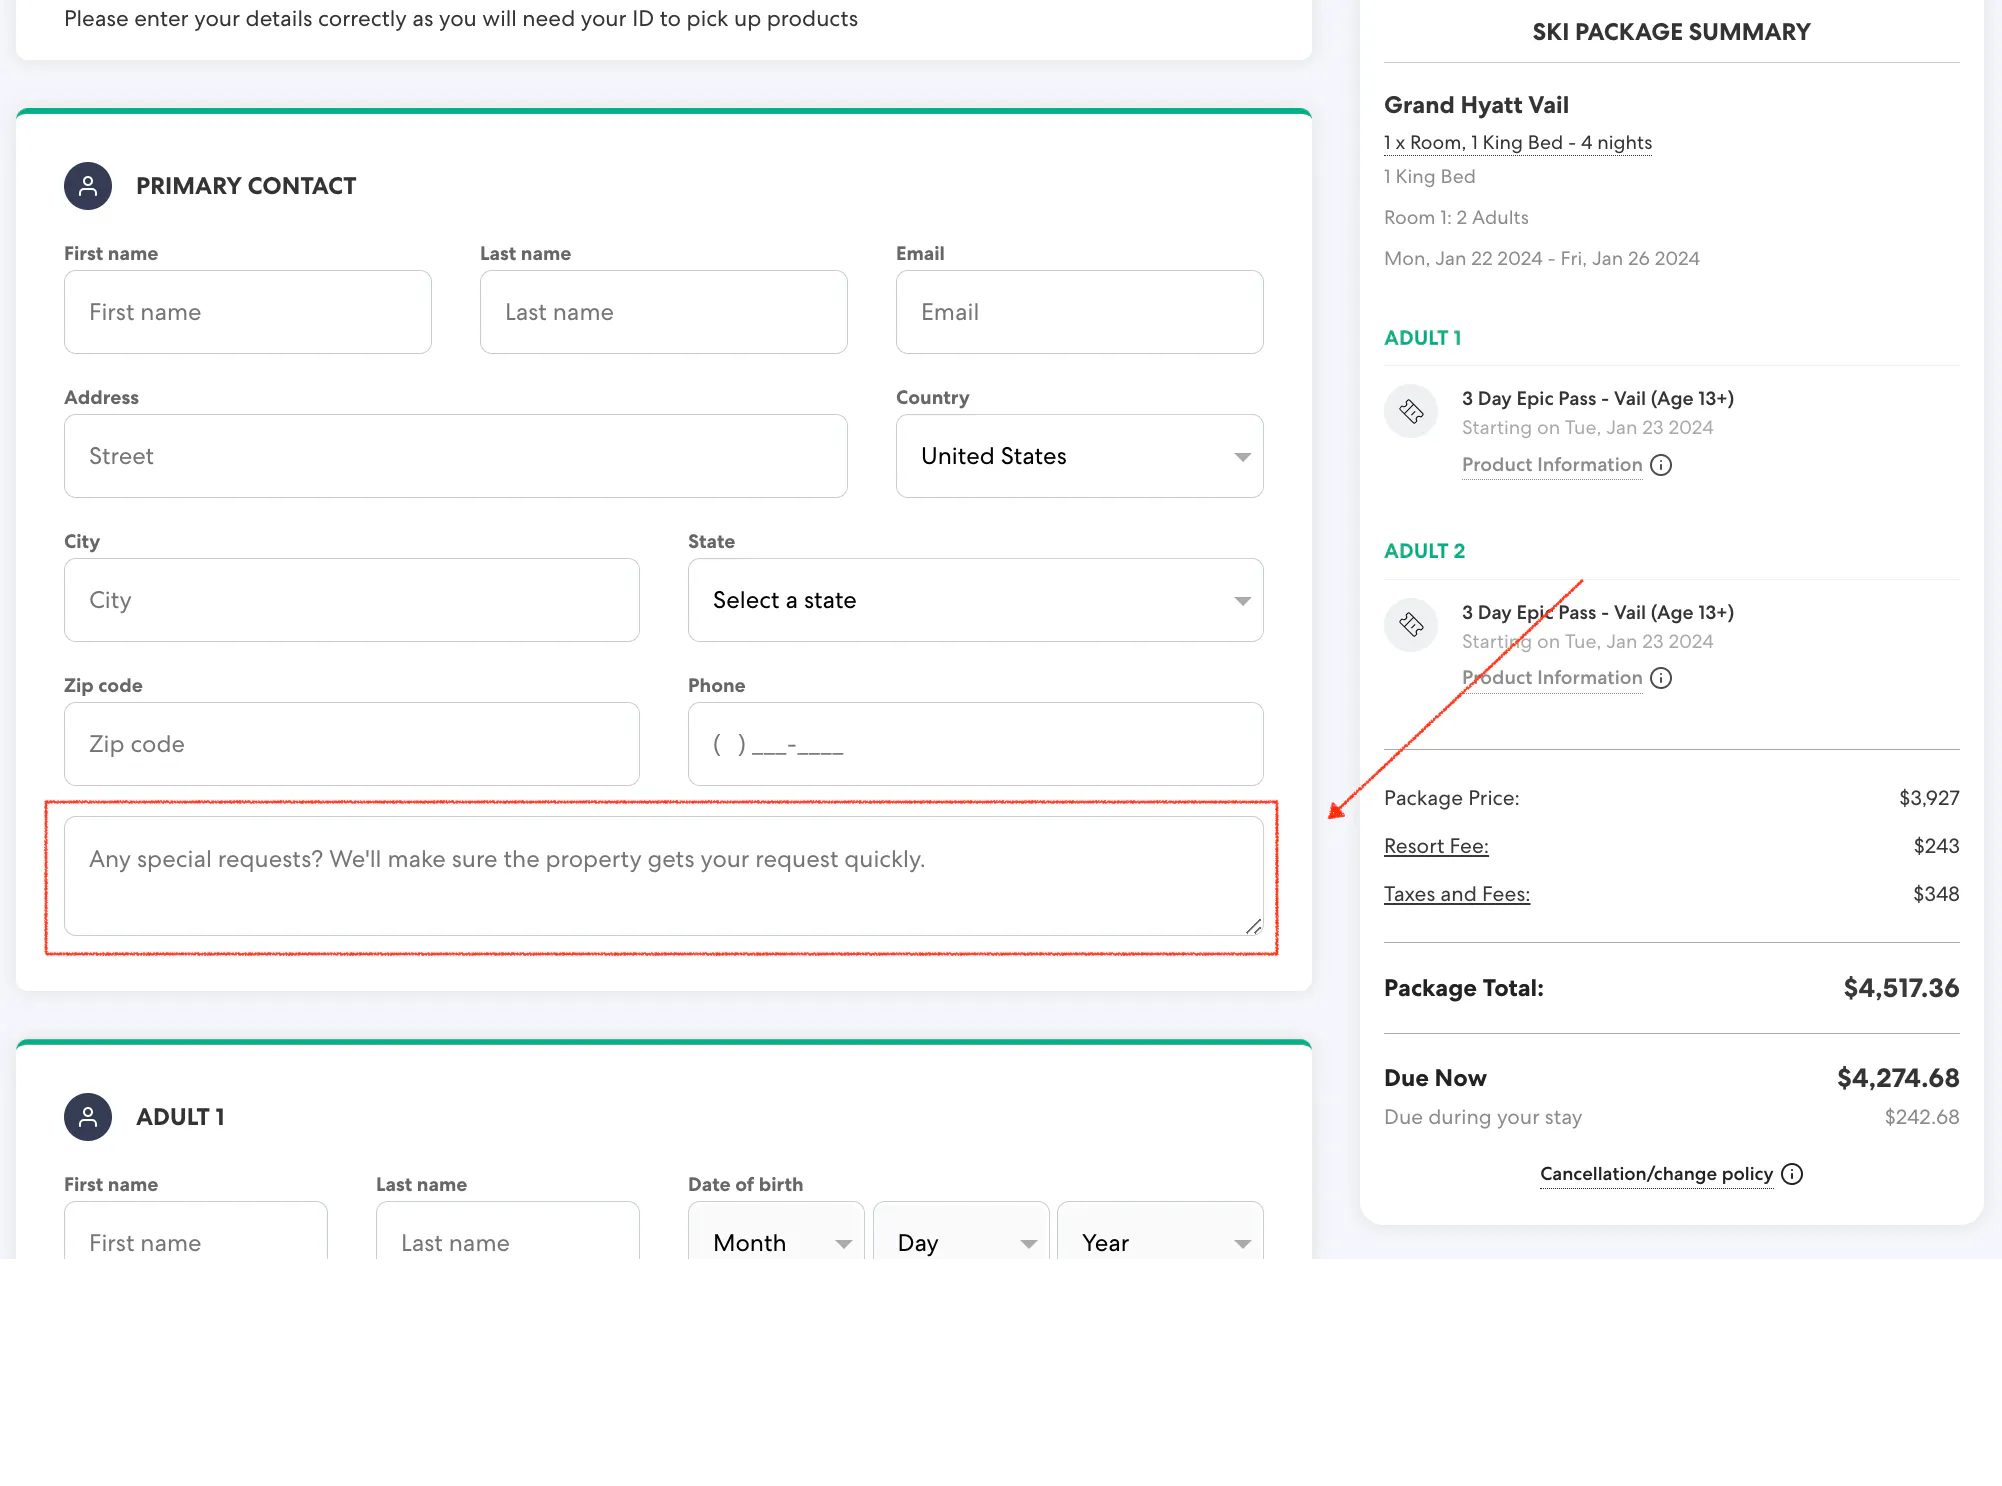Open the Month date of birth dropdown
Screen dimensions: 2002x1486
tap(776, 1242)
